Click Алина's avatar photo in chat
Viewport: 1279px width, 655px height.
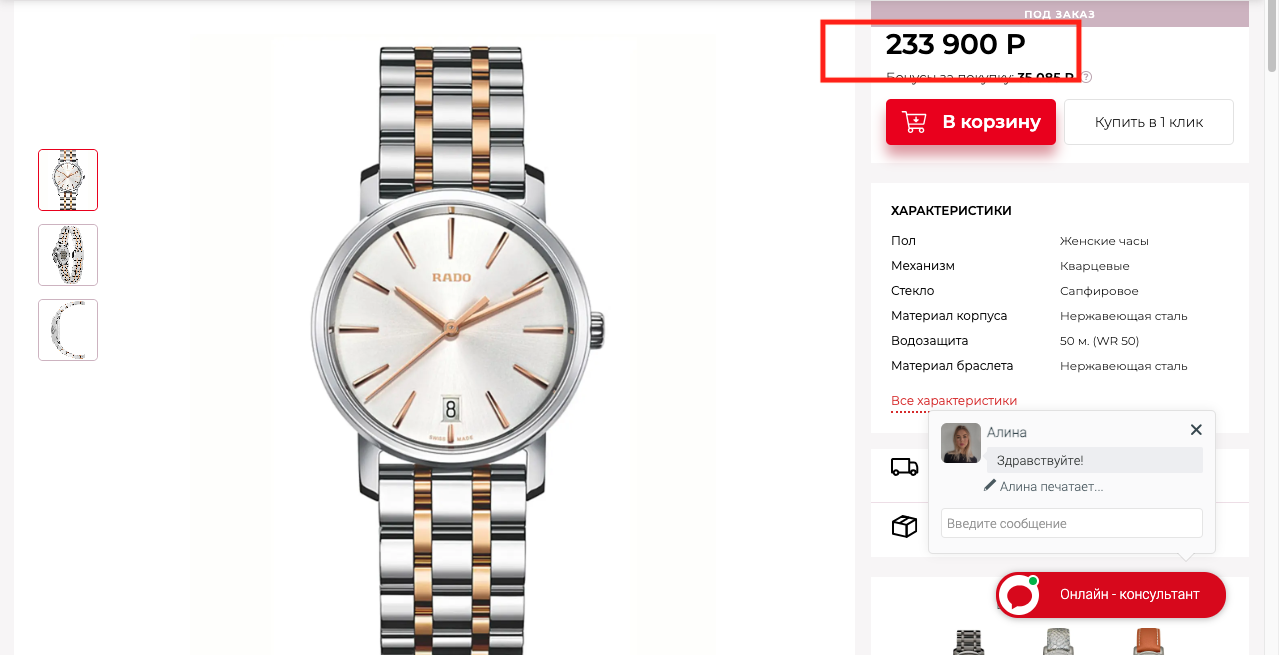coord(961,443)
